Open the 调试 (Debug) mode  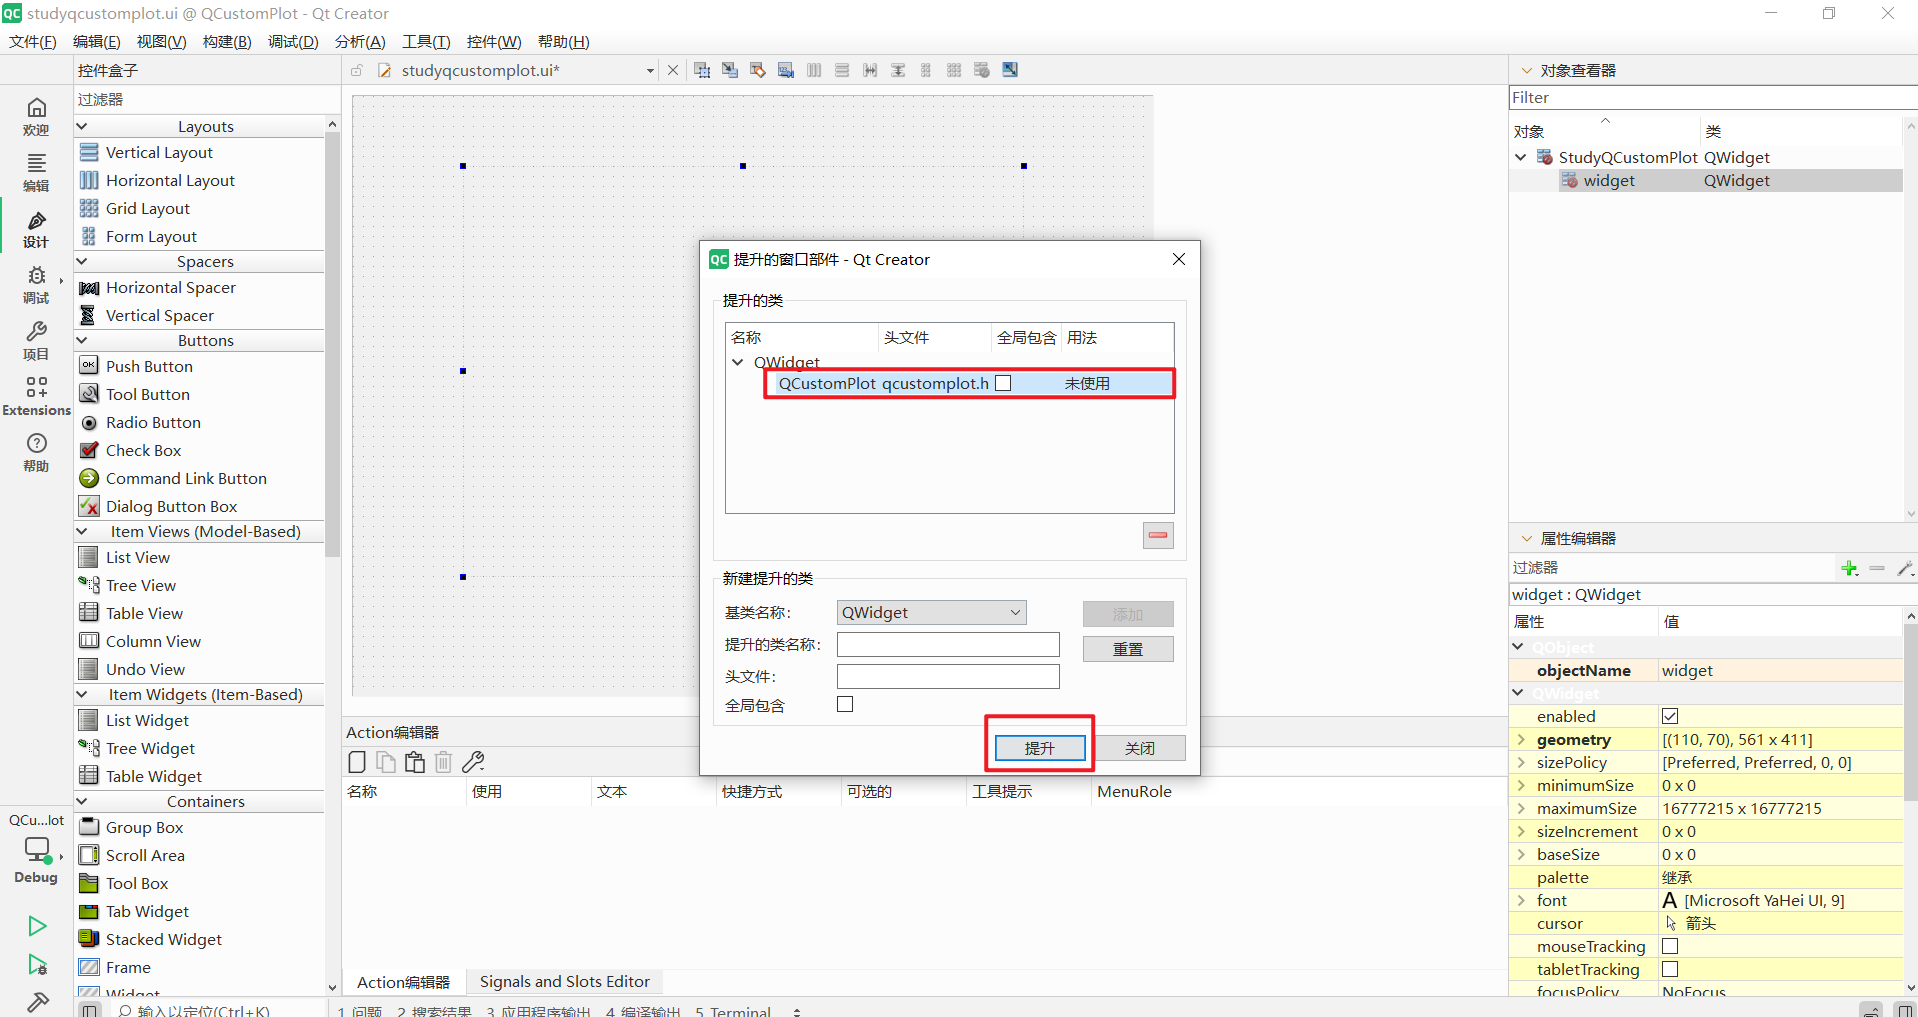coord(36,284)
